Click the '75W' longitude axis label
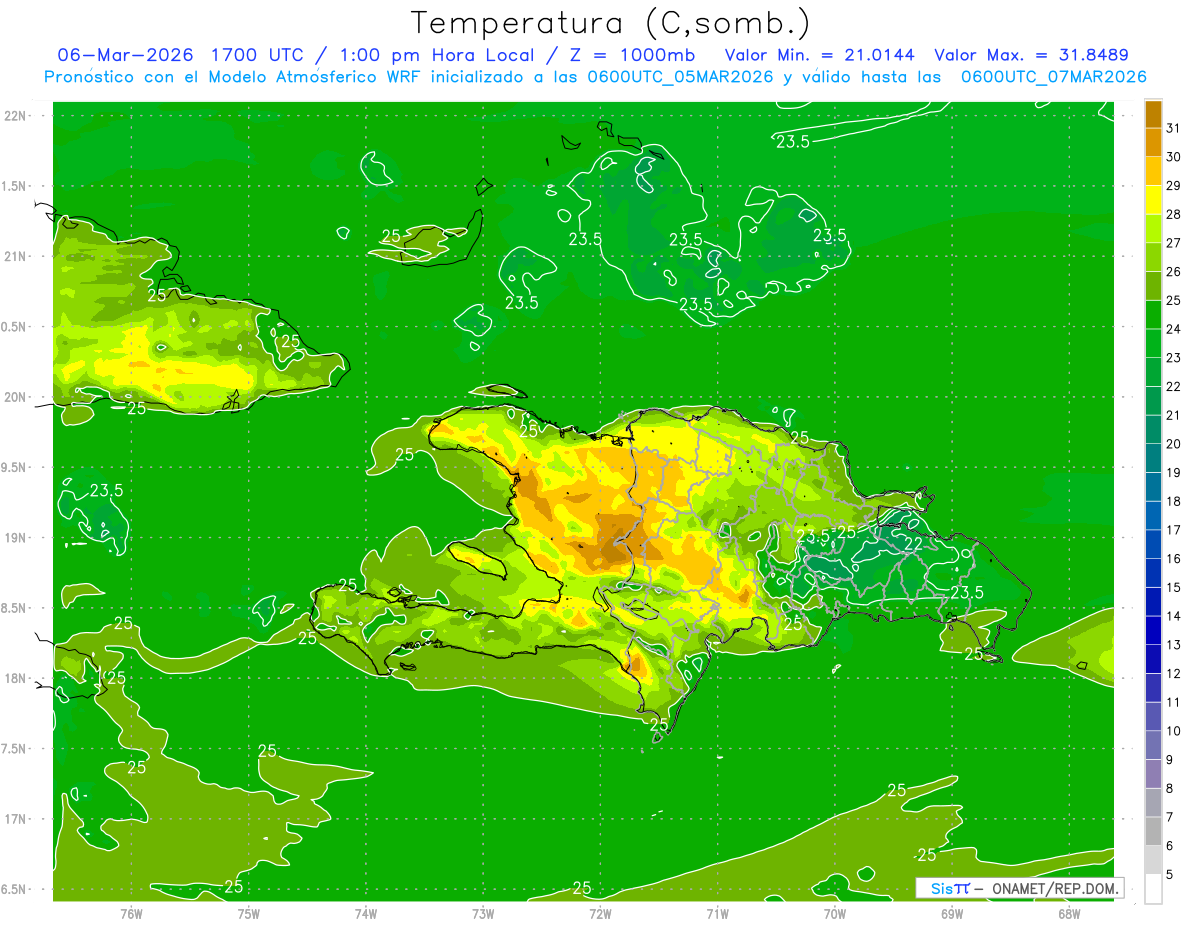Image resolution: width=1200 pixels, height=927 pixels. tap(249, 914)
